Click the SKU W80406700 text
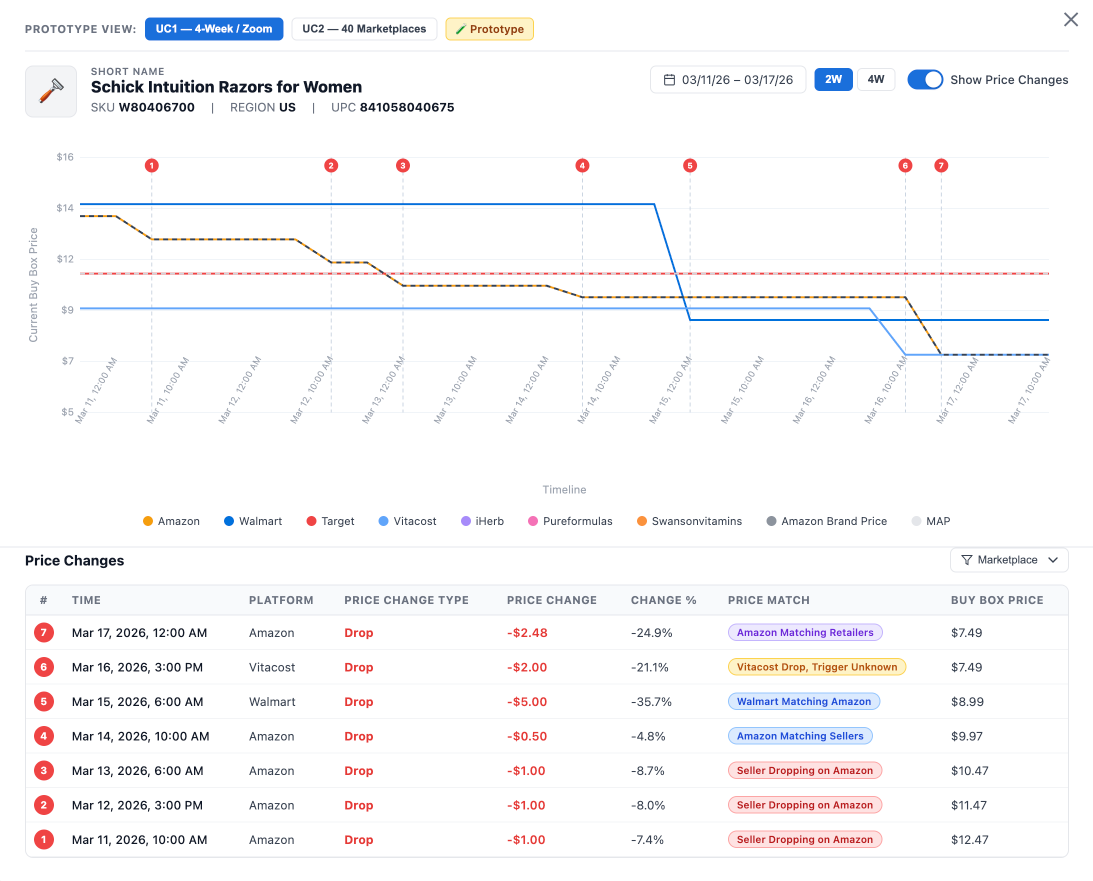 [143, 107]
